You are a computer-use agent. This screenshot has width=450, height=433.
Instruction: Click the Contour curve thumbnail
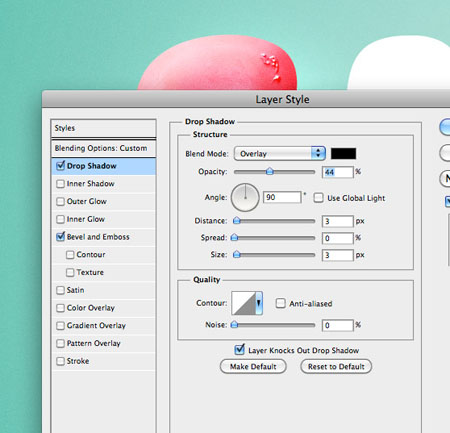coord(243,303)
